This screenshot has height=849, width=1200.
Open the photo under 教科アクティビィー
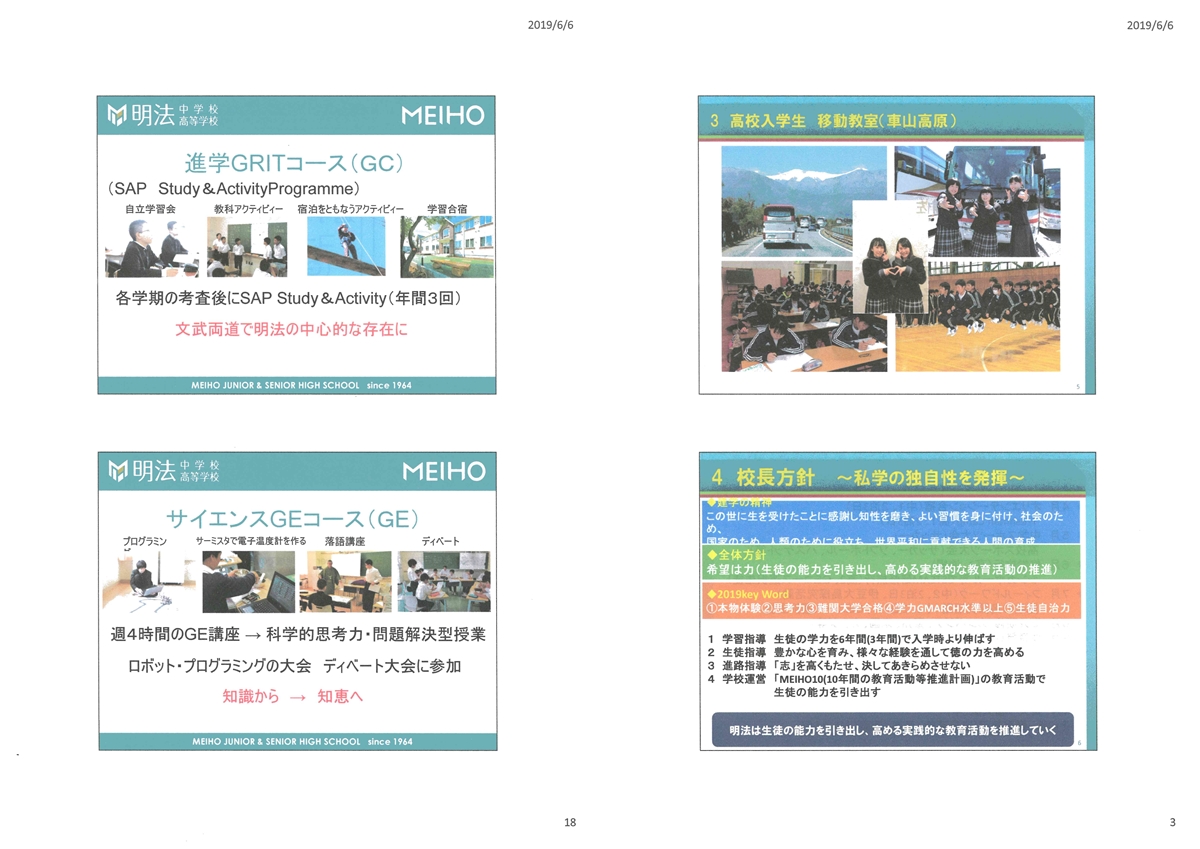coord(247,247)
